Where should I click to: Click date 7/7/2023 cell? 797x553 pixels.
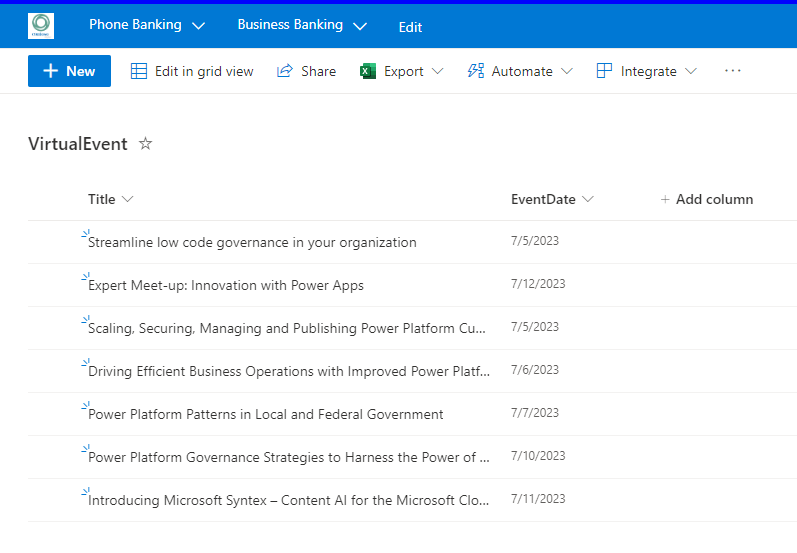(x=535, y=413)
